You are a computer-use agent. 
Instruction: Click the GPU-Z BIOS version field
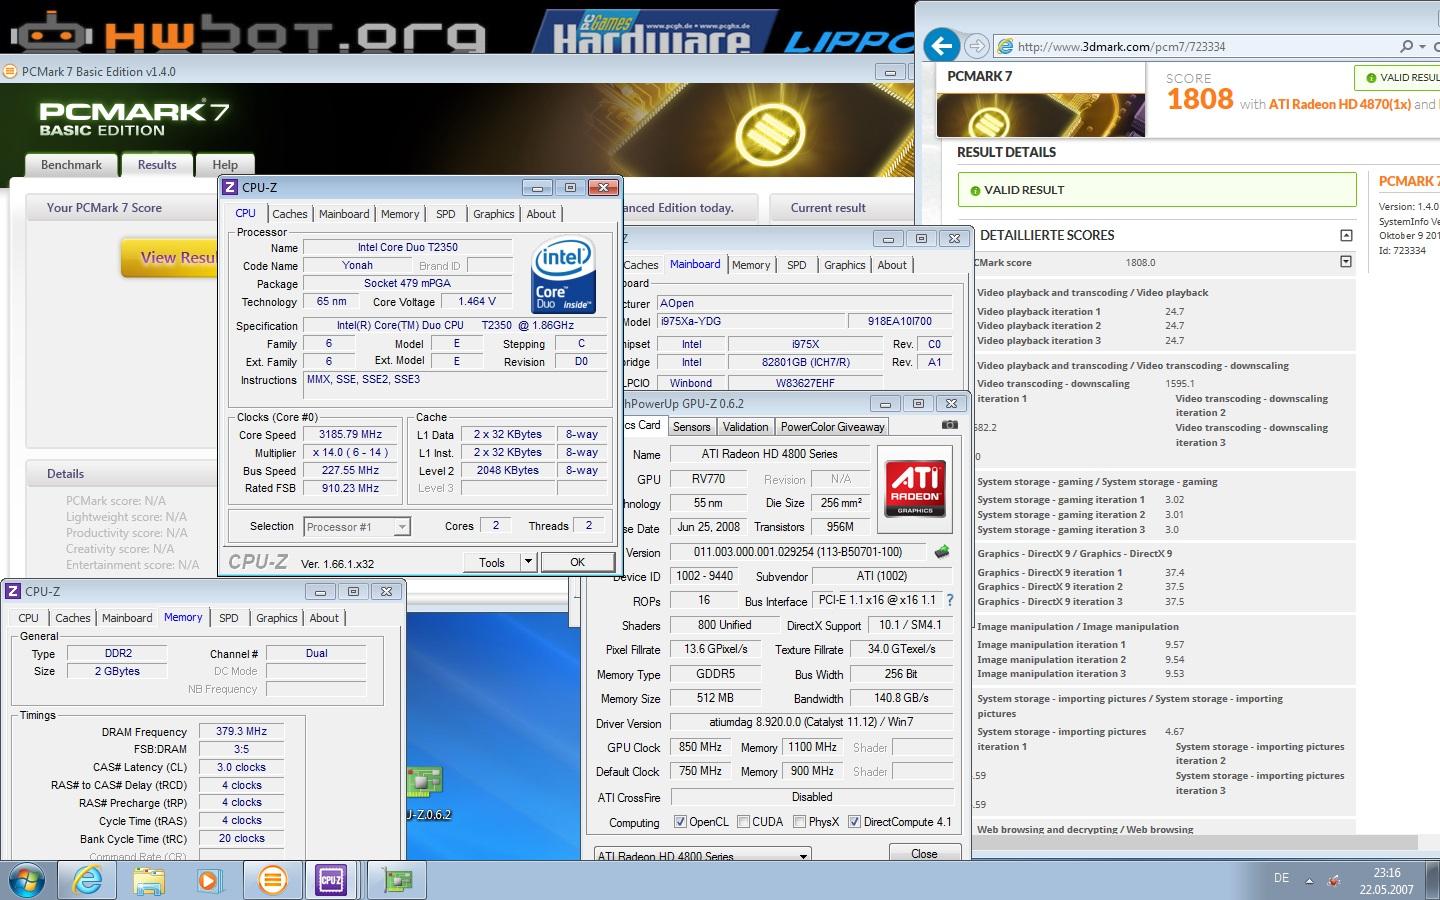click(x=798, y=552)
